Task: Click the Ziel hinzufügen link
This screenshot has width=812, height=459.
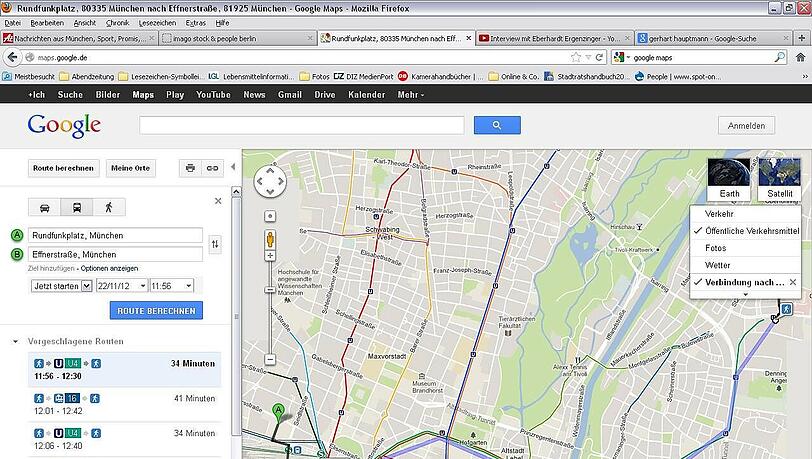Action: point(51,268)
